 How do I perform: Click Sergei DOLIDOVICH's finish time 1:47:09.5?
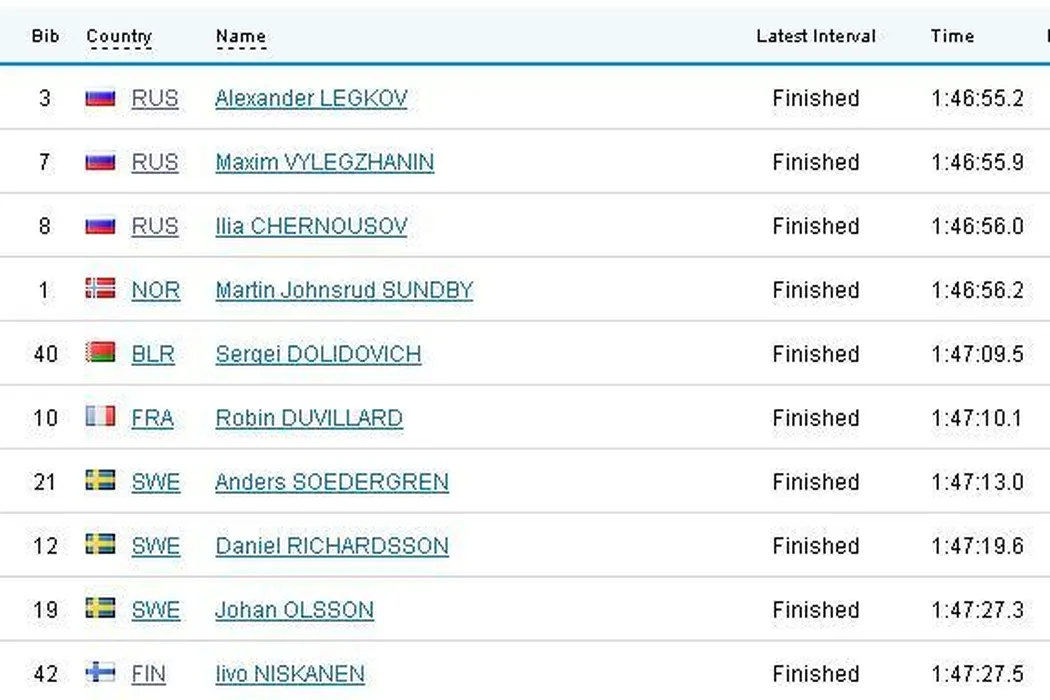pos(977,354)
